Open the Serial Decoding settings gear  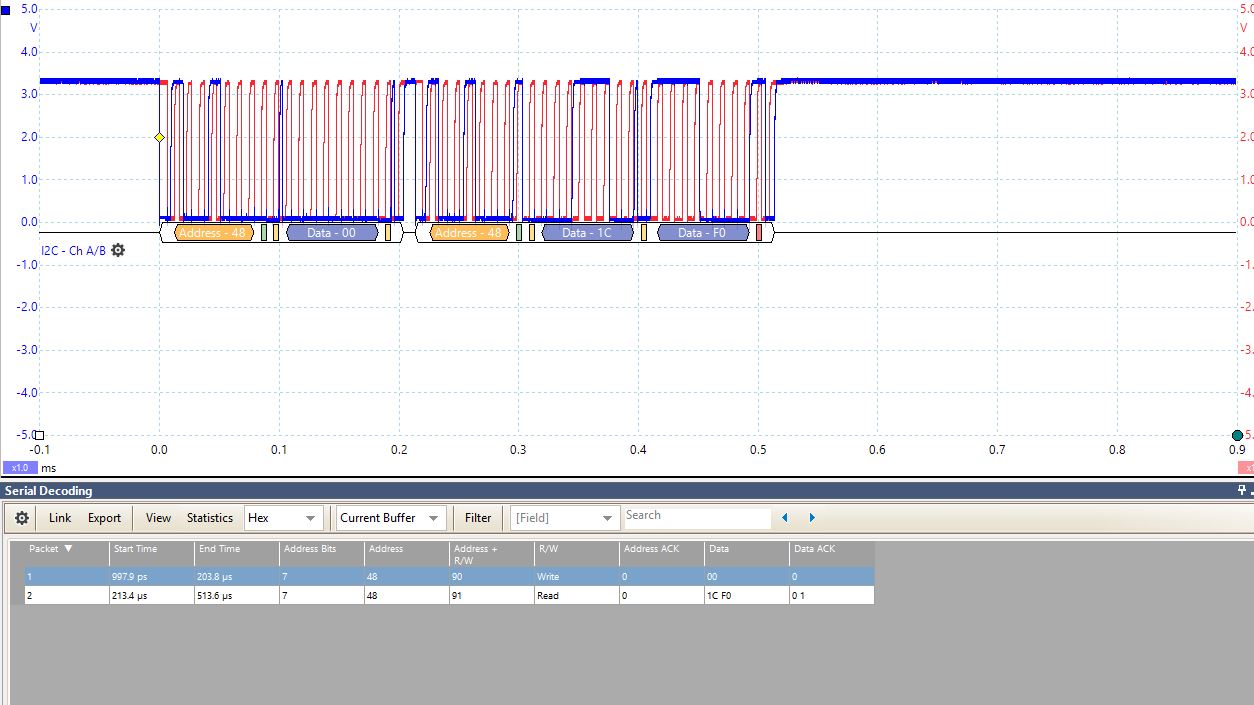coord(20,517)
